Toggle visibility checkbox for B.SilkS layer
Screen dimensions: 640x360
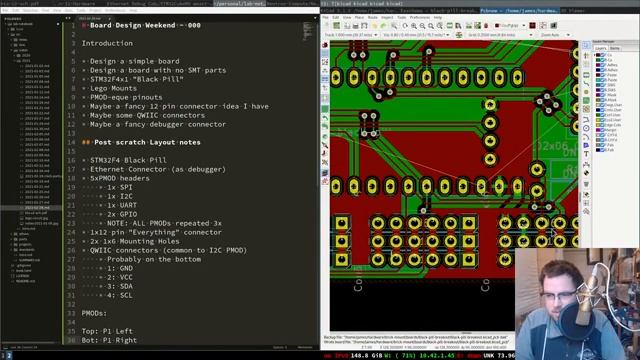pos(602,90)
